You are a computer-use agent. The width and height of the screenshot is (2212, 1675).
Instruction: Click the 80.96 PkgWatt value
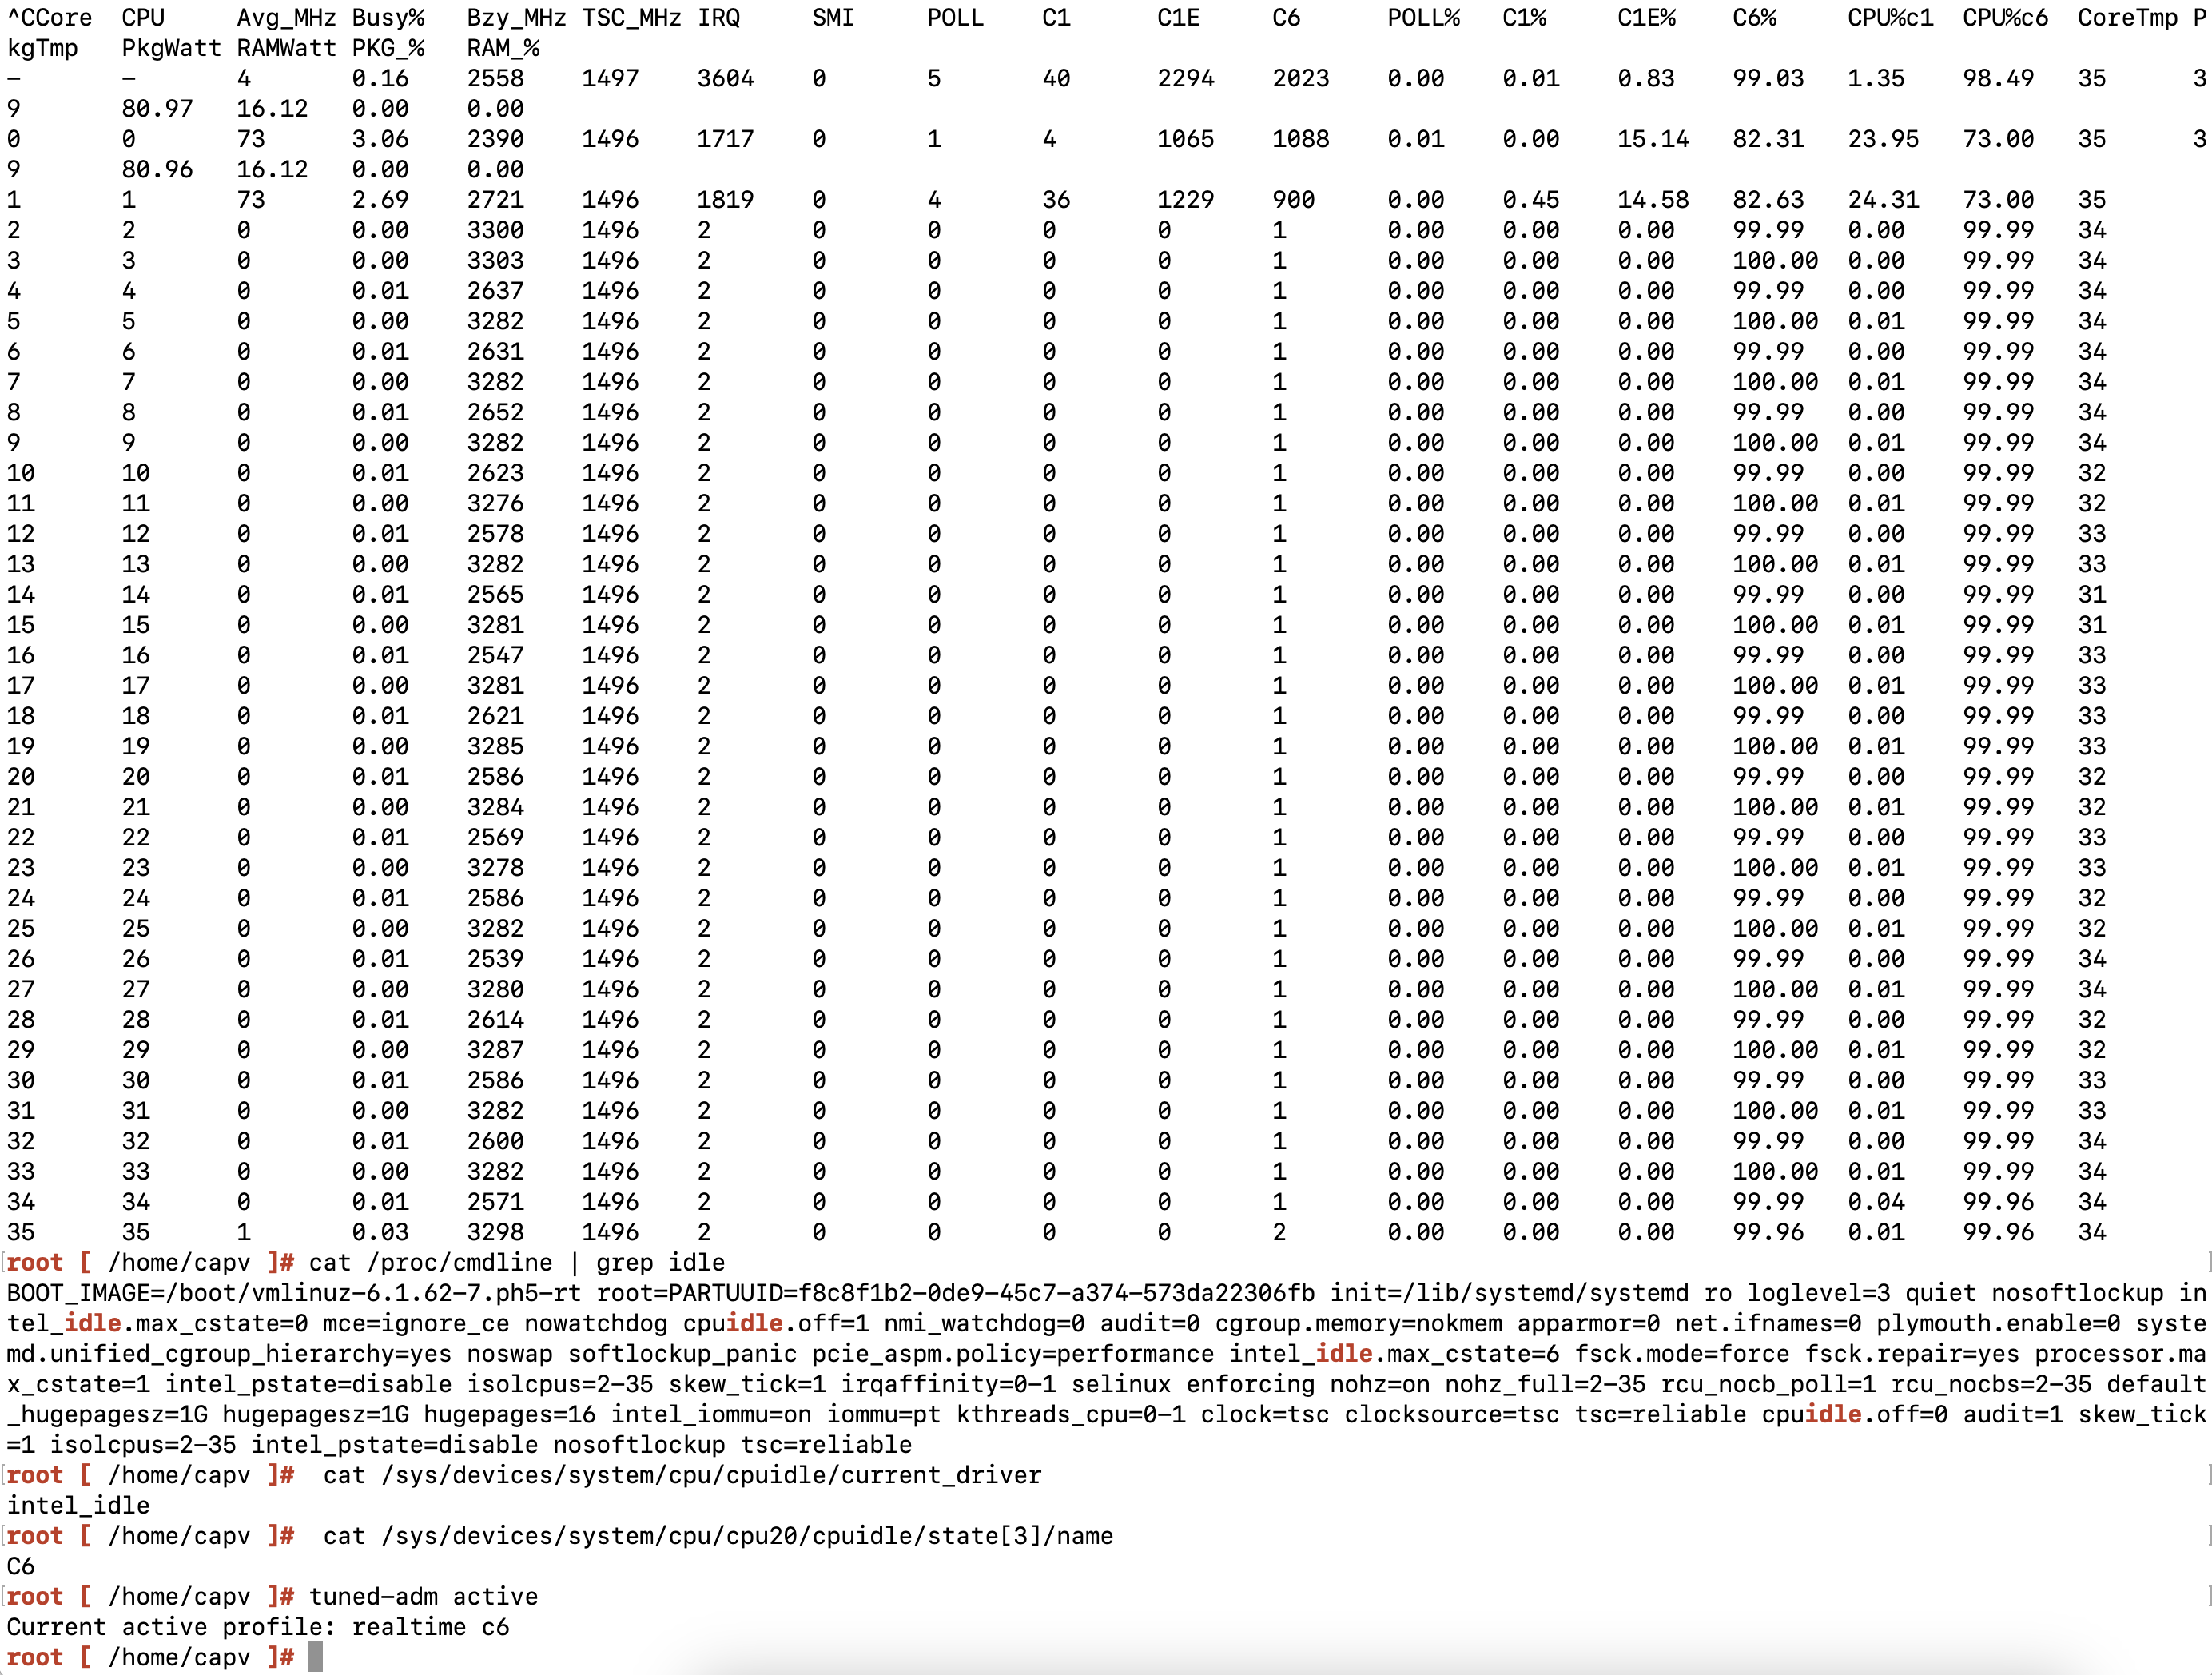(157, 170)
